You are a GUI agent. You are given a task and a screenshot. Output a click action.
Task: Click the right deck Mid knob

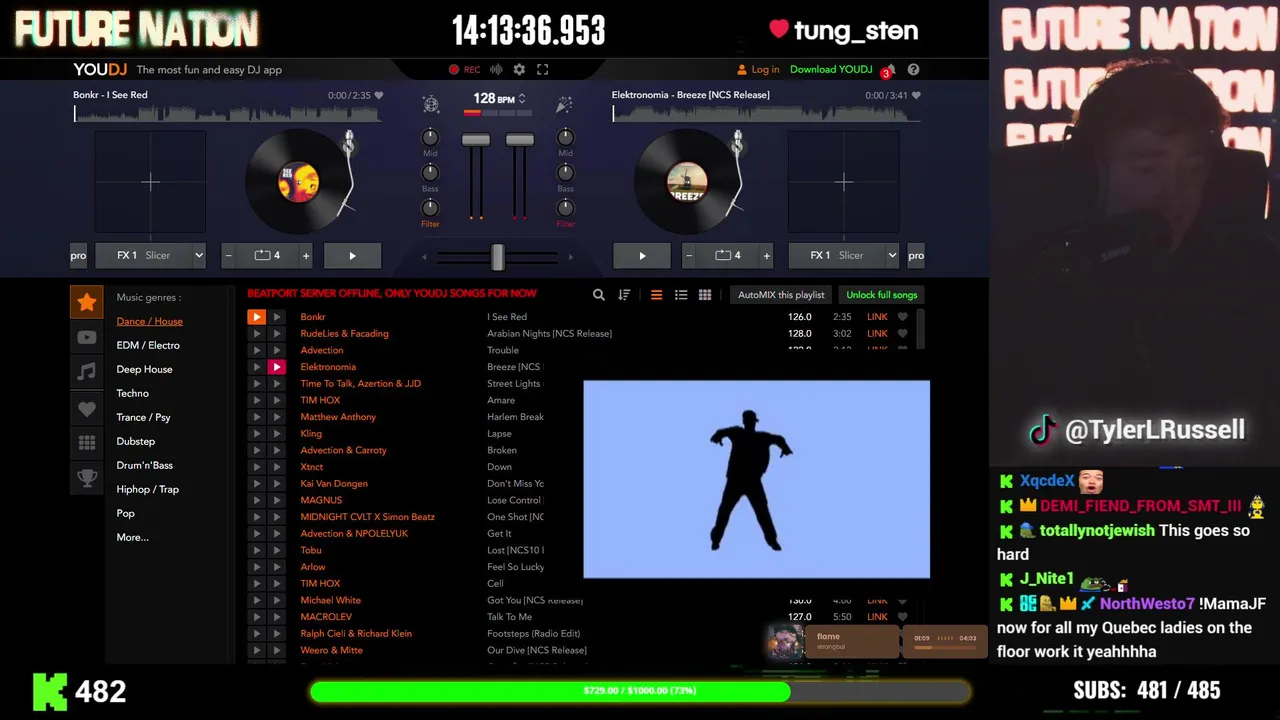565,137
